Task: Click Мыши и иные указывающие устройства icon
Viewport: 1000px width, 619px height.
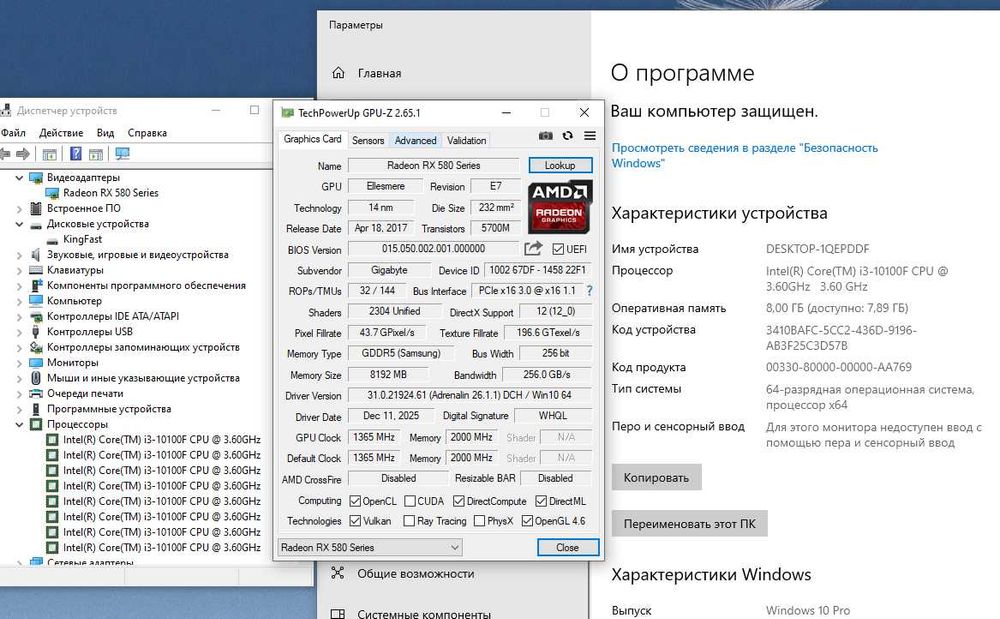Action: [36, 378]
